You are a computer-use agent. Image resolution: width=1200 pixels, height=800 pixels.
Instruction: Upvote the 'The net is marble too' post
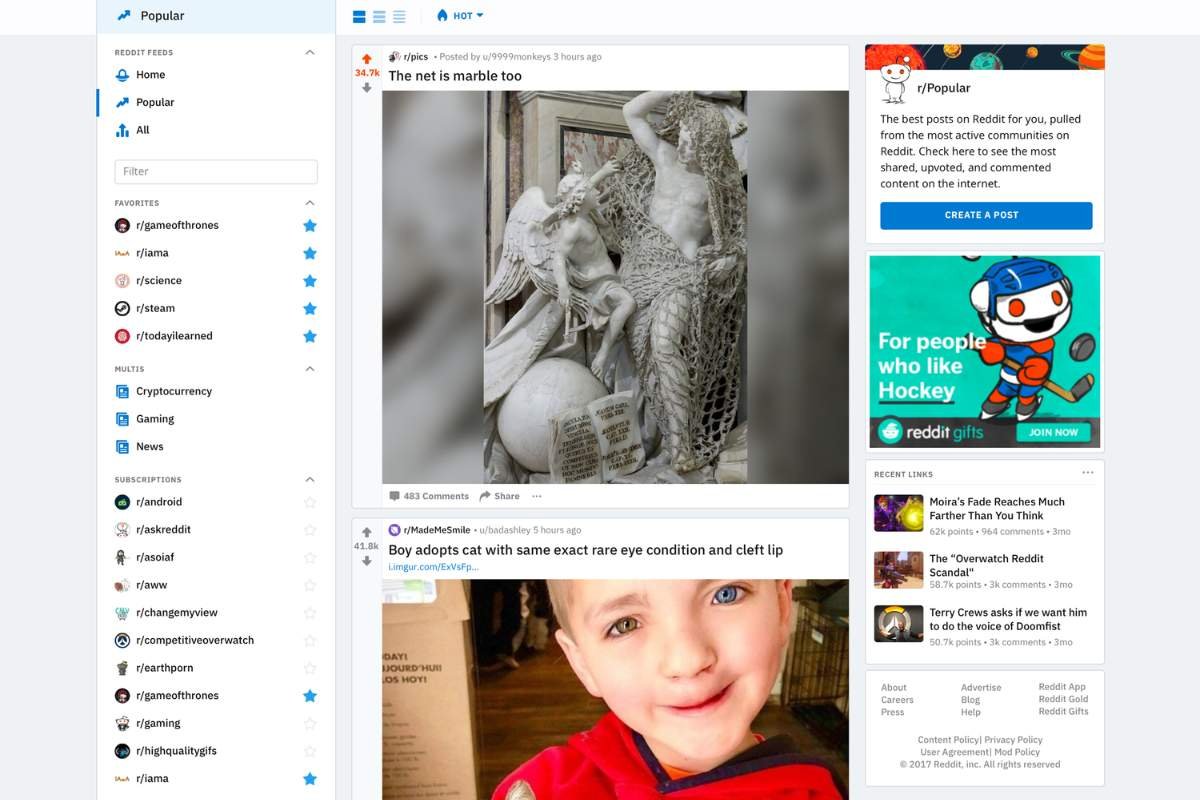coord(367,59)
